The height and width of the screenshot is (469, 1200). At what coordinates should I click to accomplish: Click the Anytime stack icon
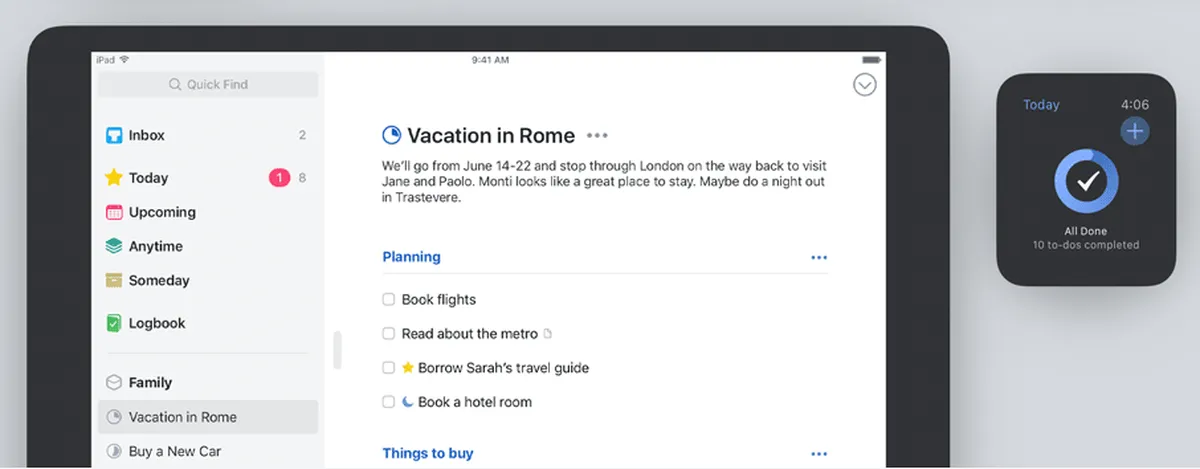tap(114, 246)
